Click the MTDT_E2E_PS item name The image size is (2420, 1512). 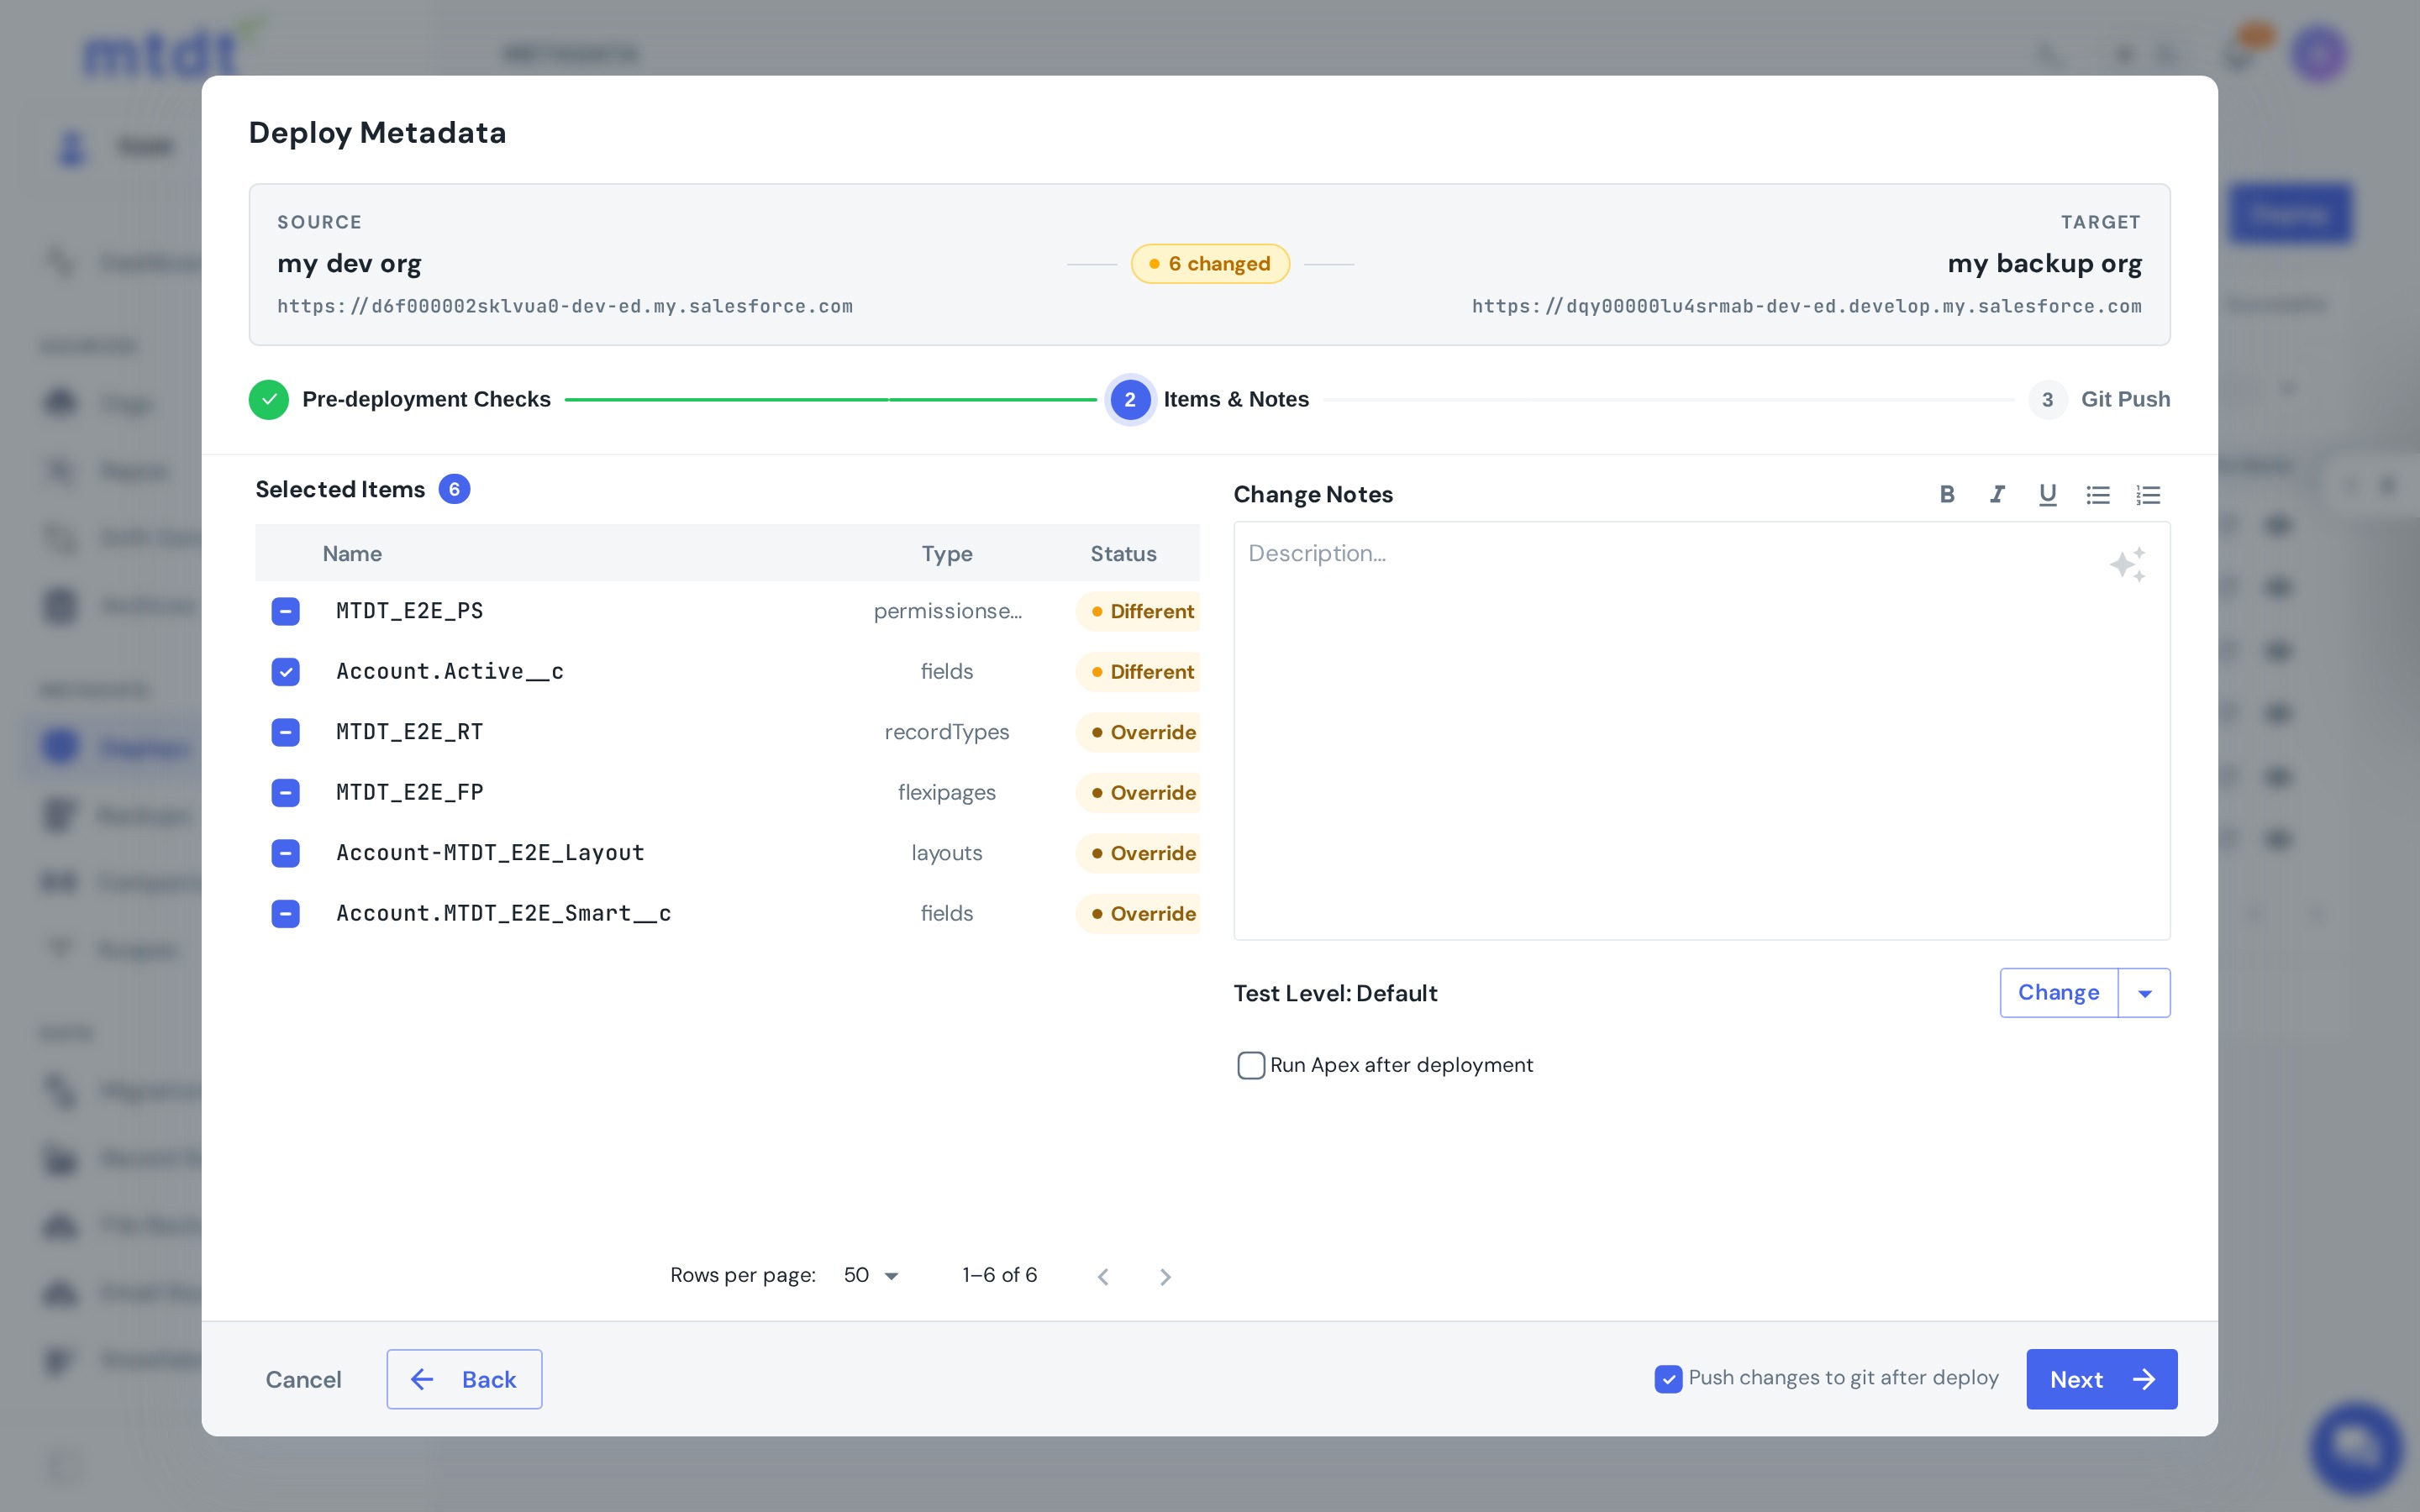(x=410, y=611)
